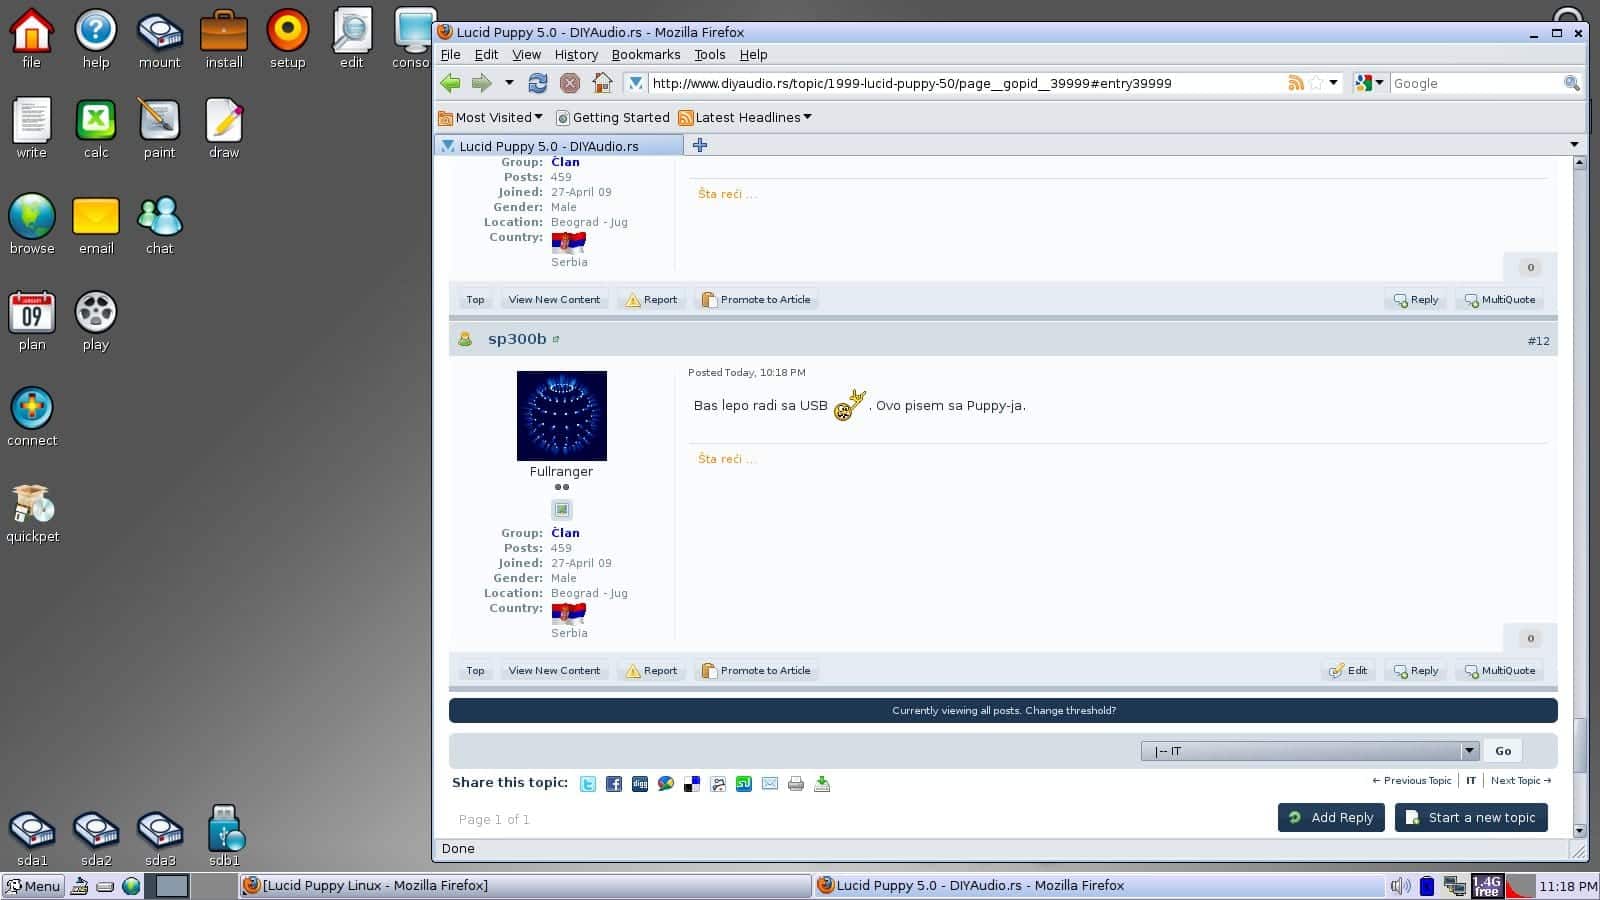Click the RSS feed icon in address bar
Image resolution: width=1600 pixels, height=900 pixels.
[1296, 83]
